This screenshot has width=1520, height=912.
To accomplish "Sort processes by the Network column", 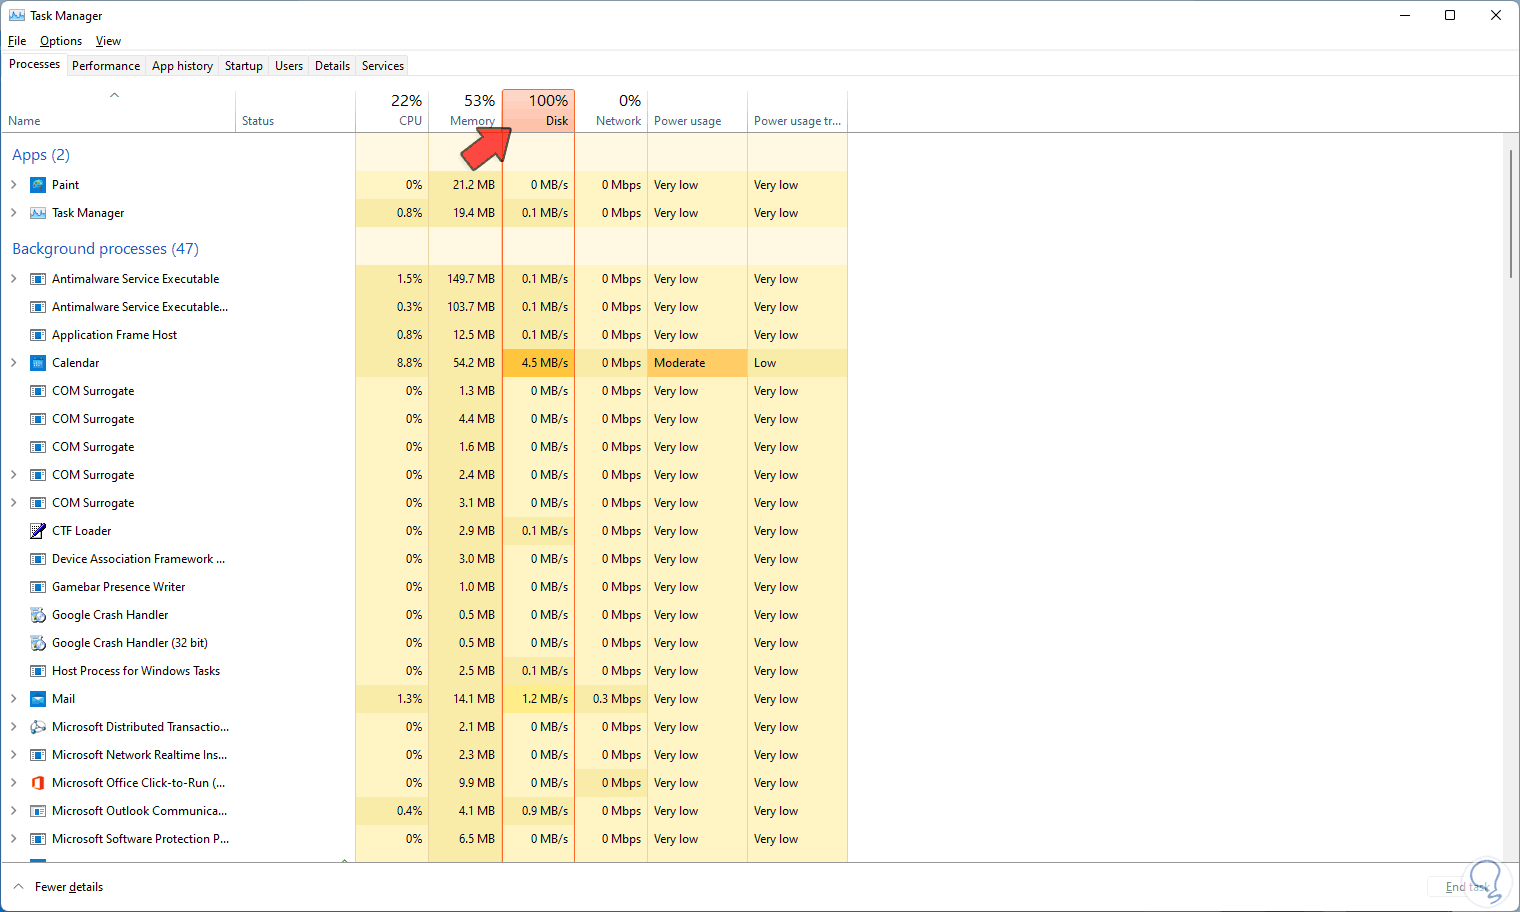I will (611, 111).
